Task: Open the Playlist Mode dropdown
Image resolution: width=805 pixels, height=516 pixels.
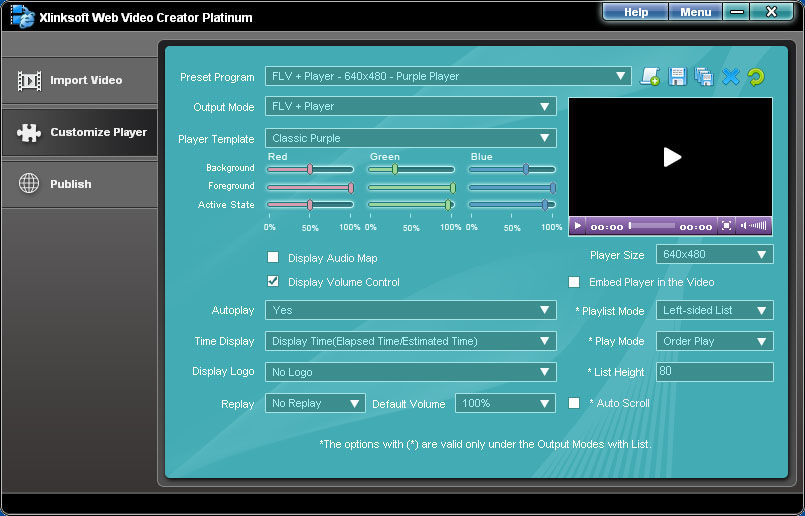Action: pos(715,310)
